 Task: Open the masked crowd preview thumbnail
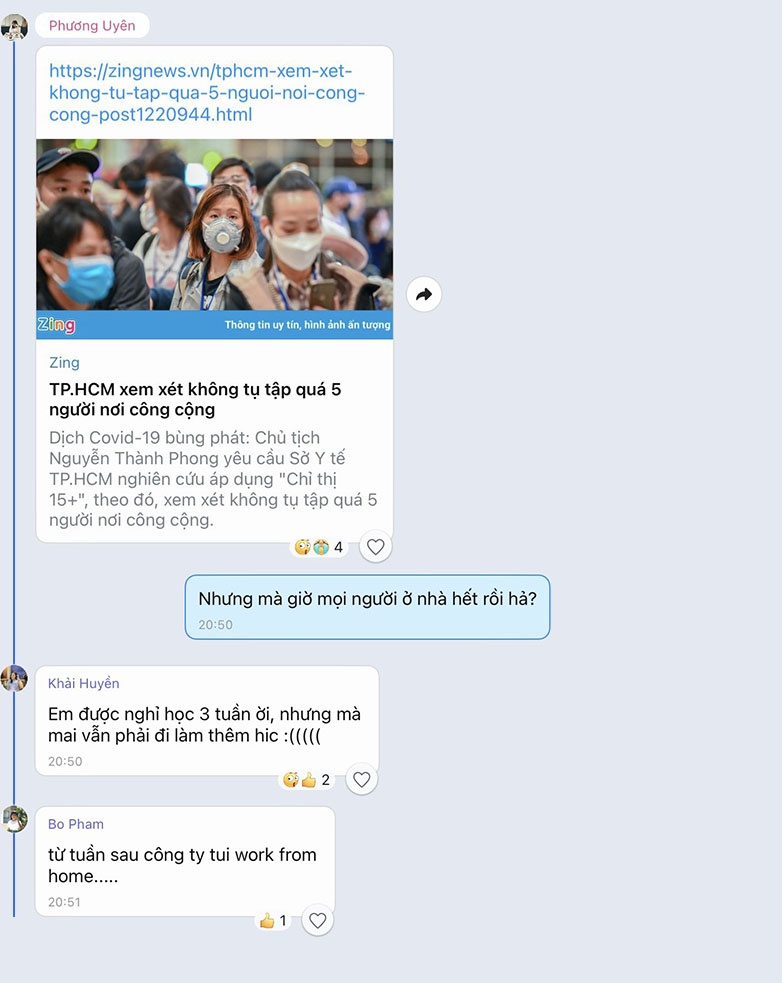tap(214, 239)
